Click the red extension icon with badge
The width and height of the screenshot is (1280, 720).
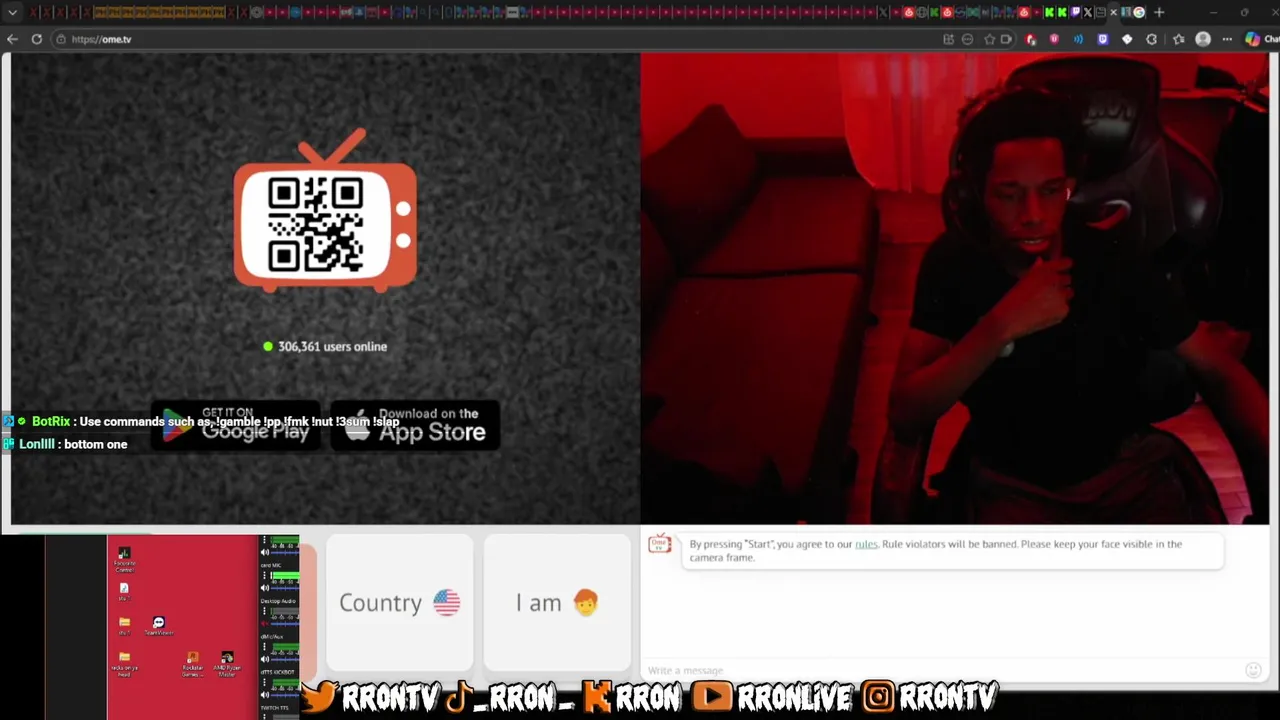pos(1031,39)
